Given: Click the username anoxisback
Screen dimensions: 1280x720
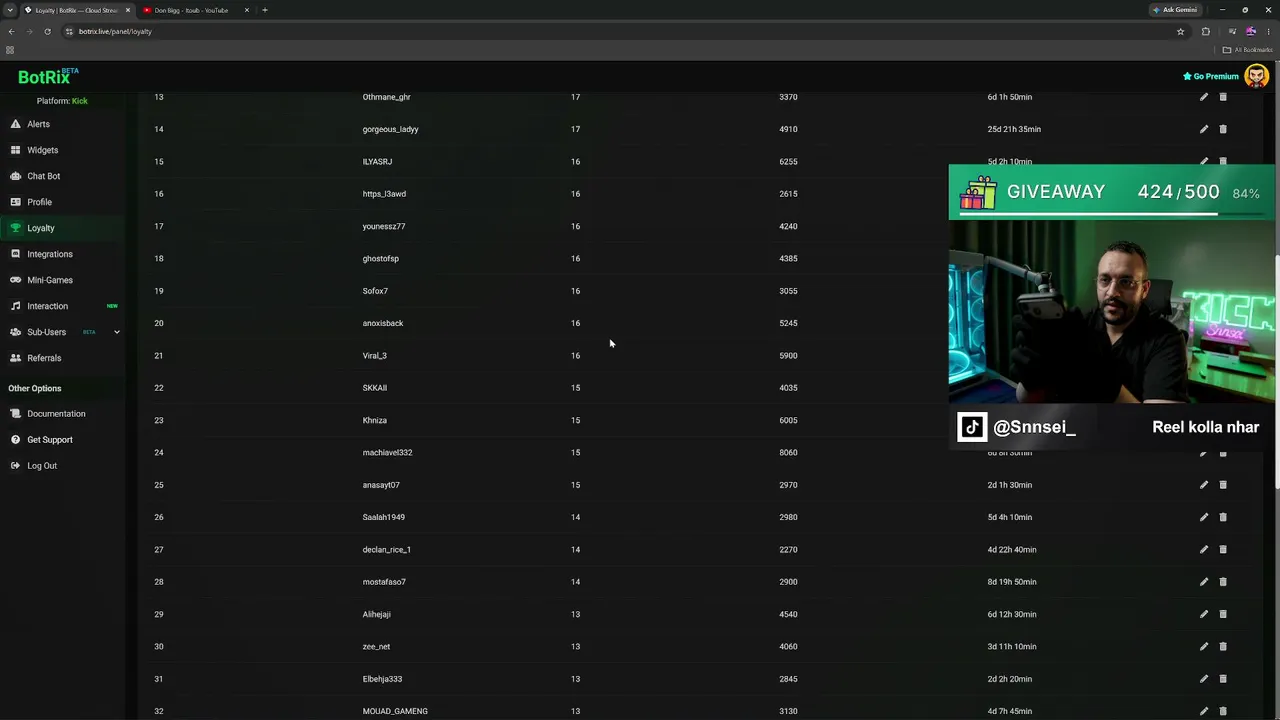Looking at the screenshot, I should pyautogui.click(x=383, y=323).
